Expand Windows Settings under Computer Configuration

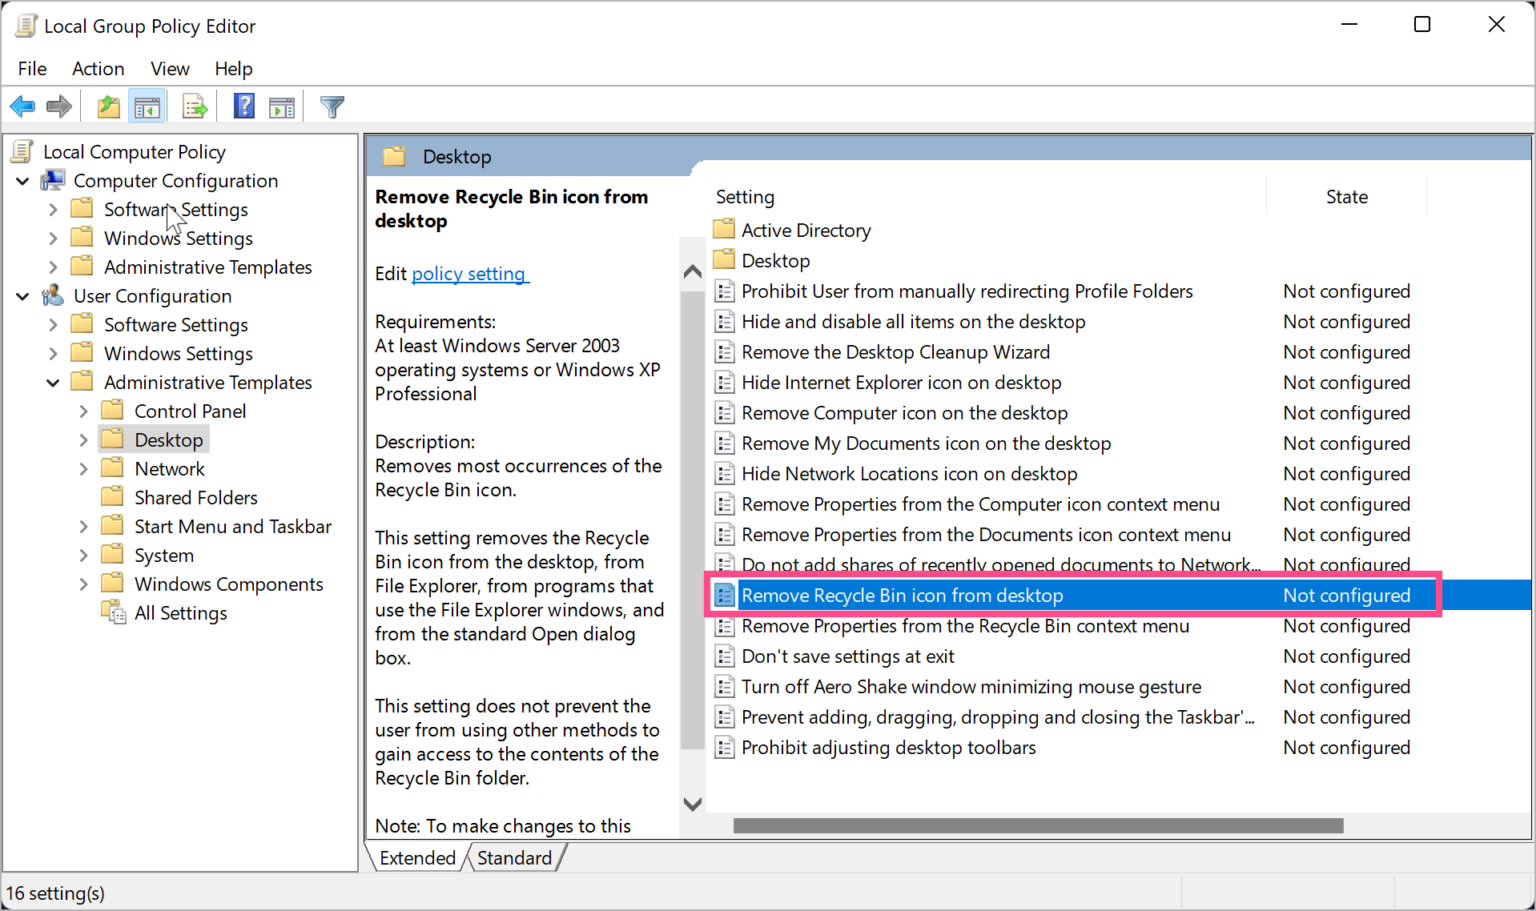click(x=53, y=239)
